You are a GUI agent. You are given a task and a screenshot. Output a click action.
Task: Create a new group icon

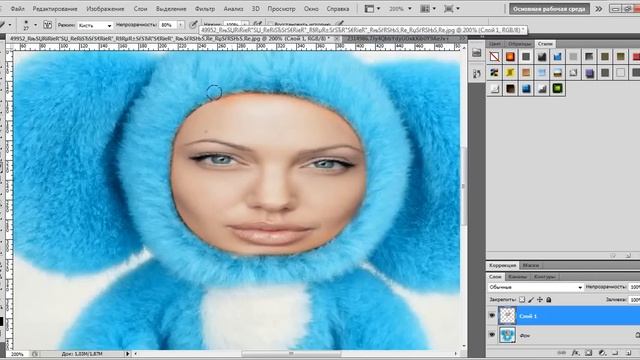pyautogui.click(x=615, y=353)
